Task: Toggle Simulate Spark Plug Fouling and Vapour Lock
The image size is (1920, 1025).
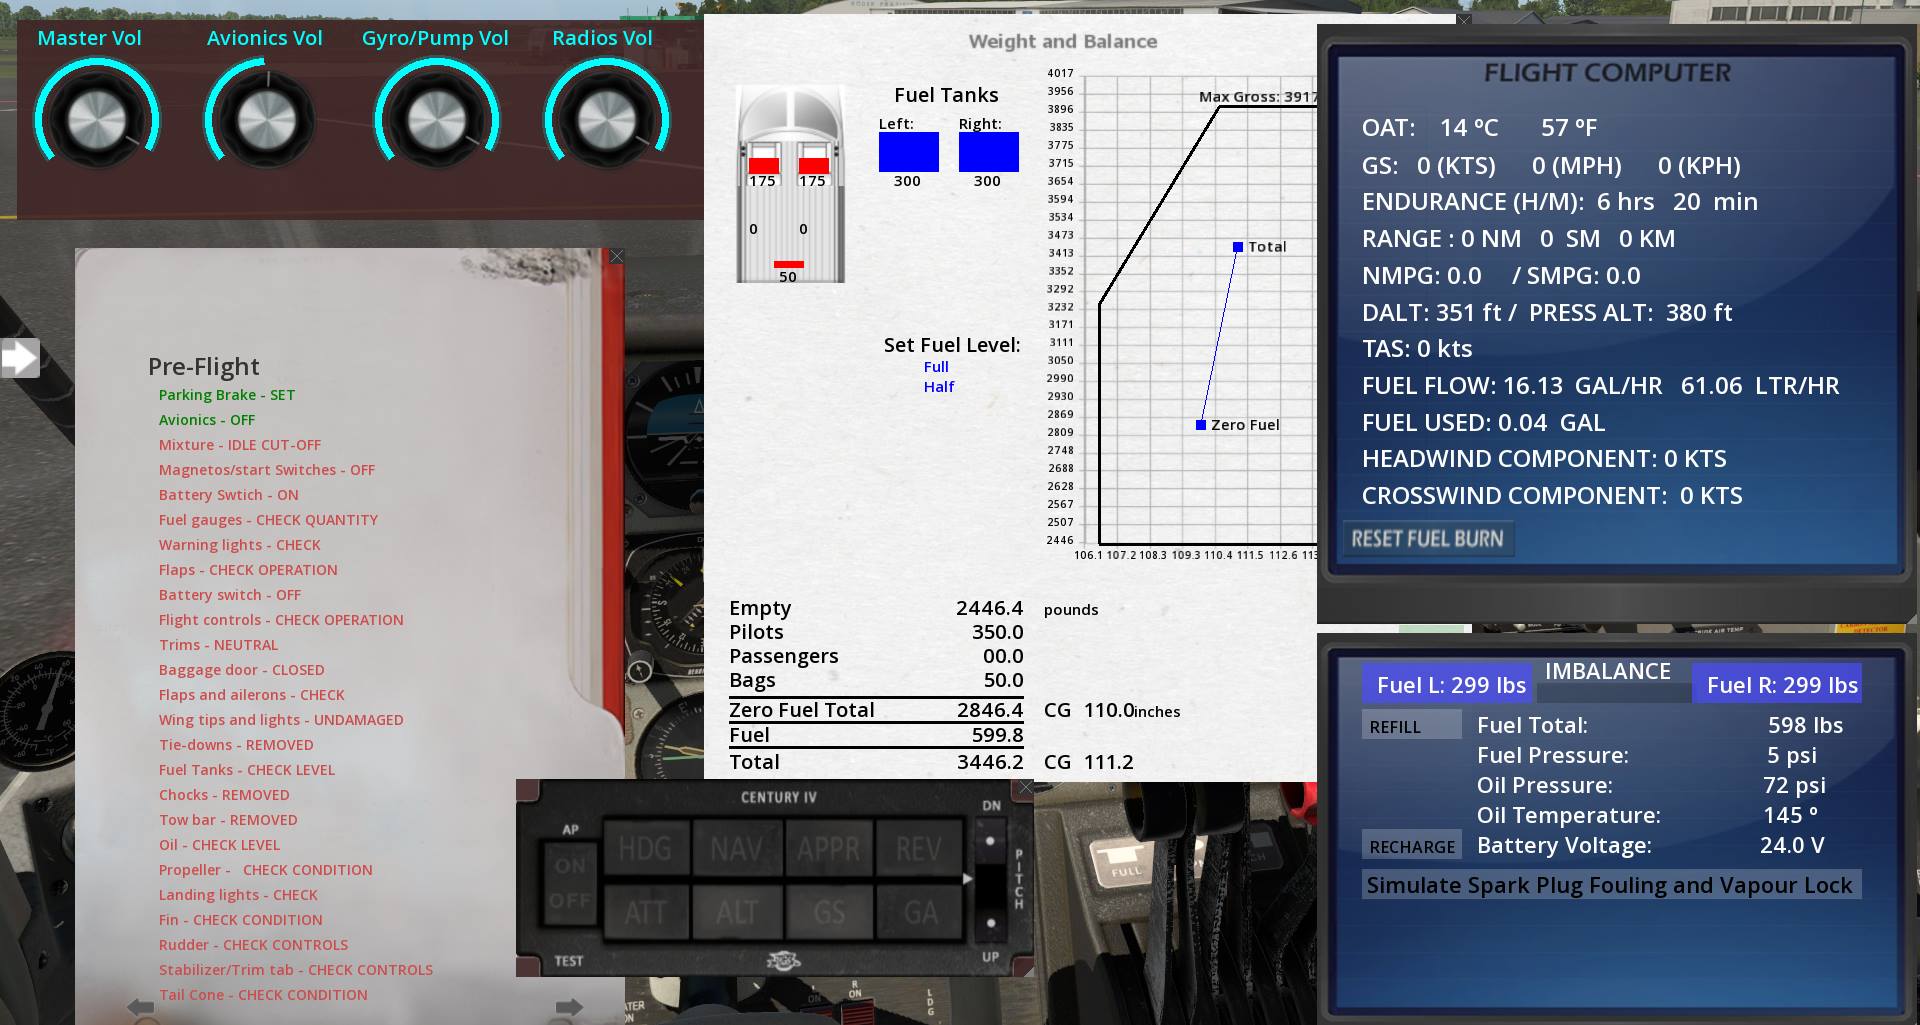Action: [1610, 885]
